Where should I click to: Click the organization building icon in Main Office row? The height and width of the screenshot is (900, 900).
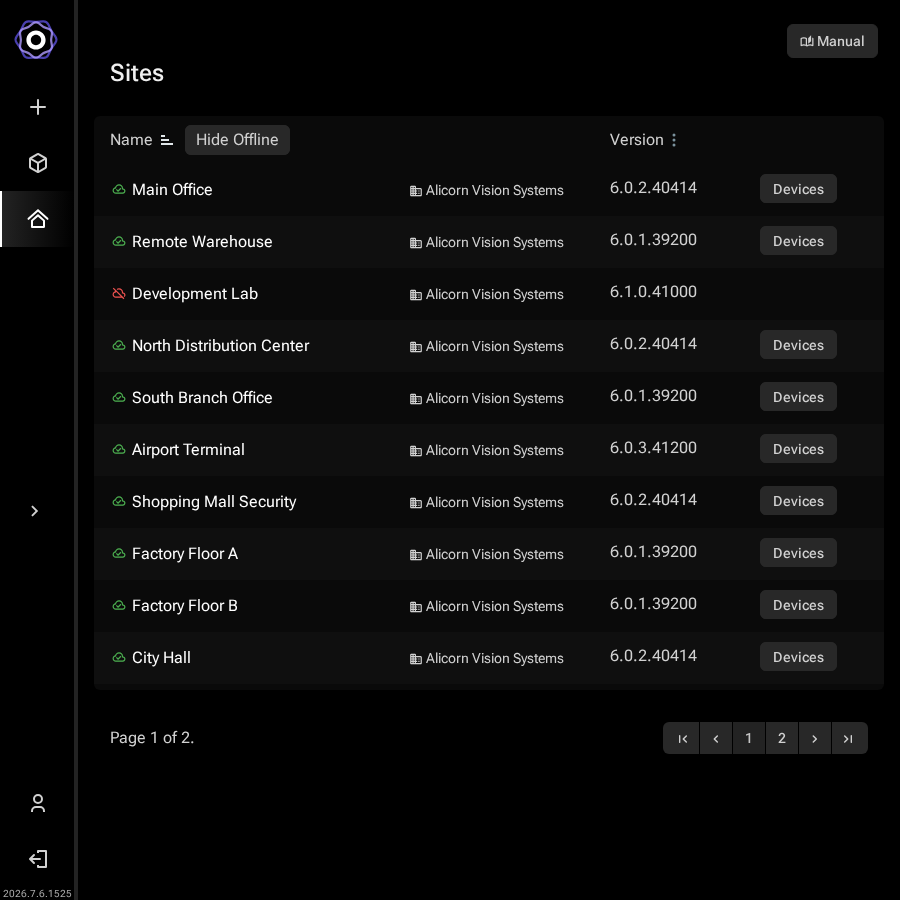point(416,191)
